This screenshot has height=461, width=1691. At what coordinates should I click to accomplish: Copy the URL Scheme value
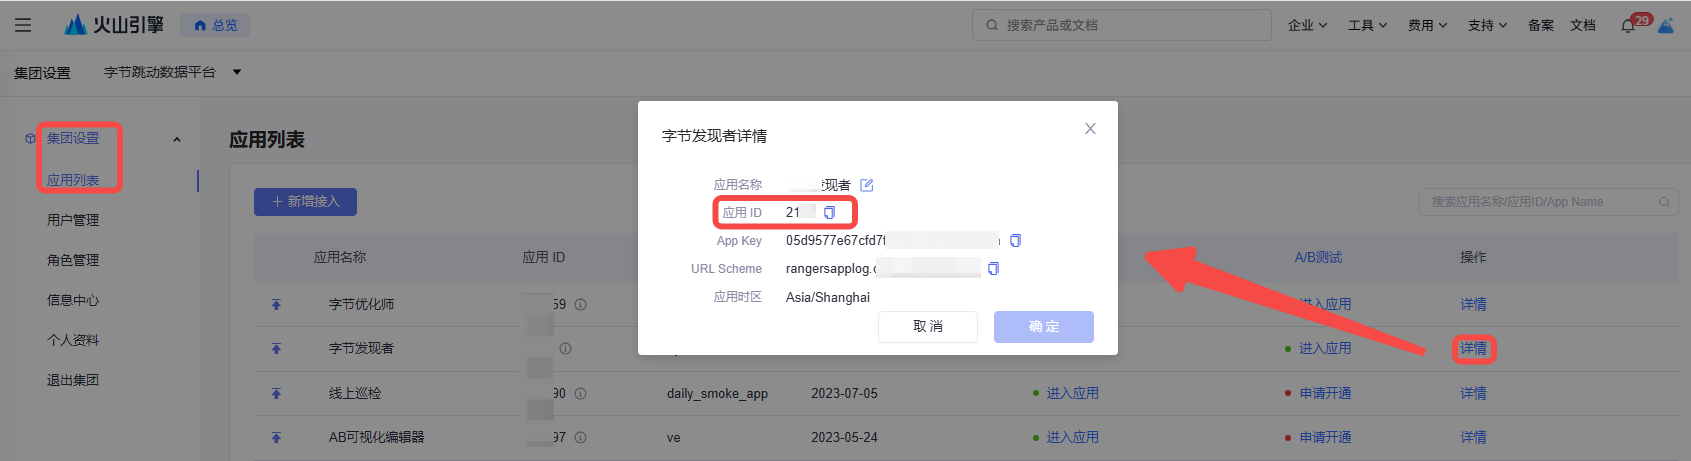[993, 268]
